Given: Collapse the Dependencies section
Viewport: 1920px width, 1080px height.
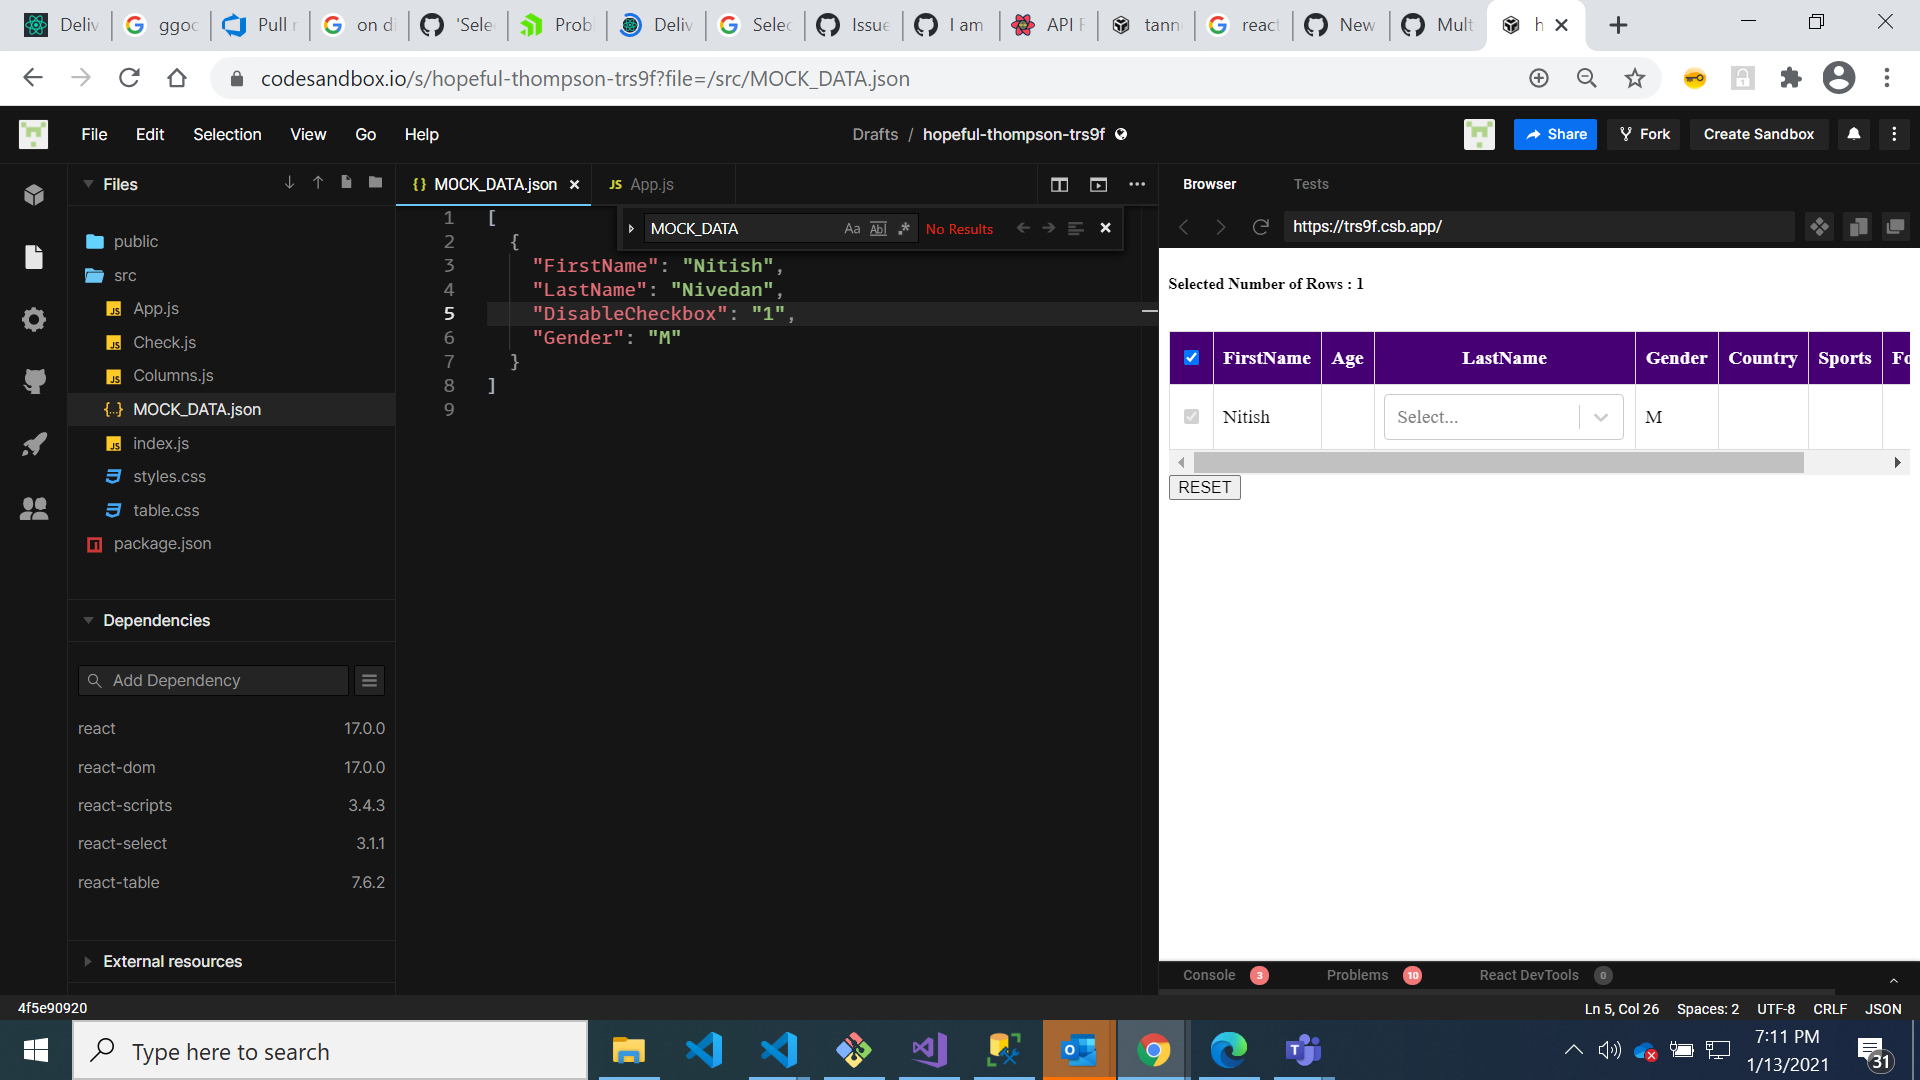Looking at the screenshot, I should [156, 620].
